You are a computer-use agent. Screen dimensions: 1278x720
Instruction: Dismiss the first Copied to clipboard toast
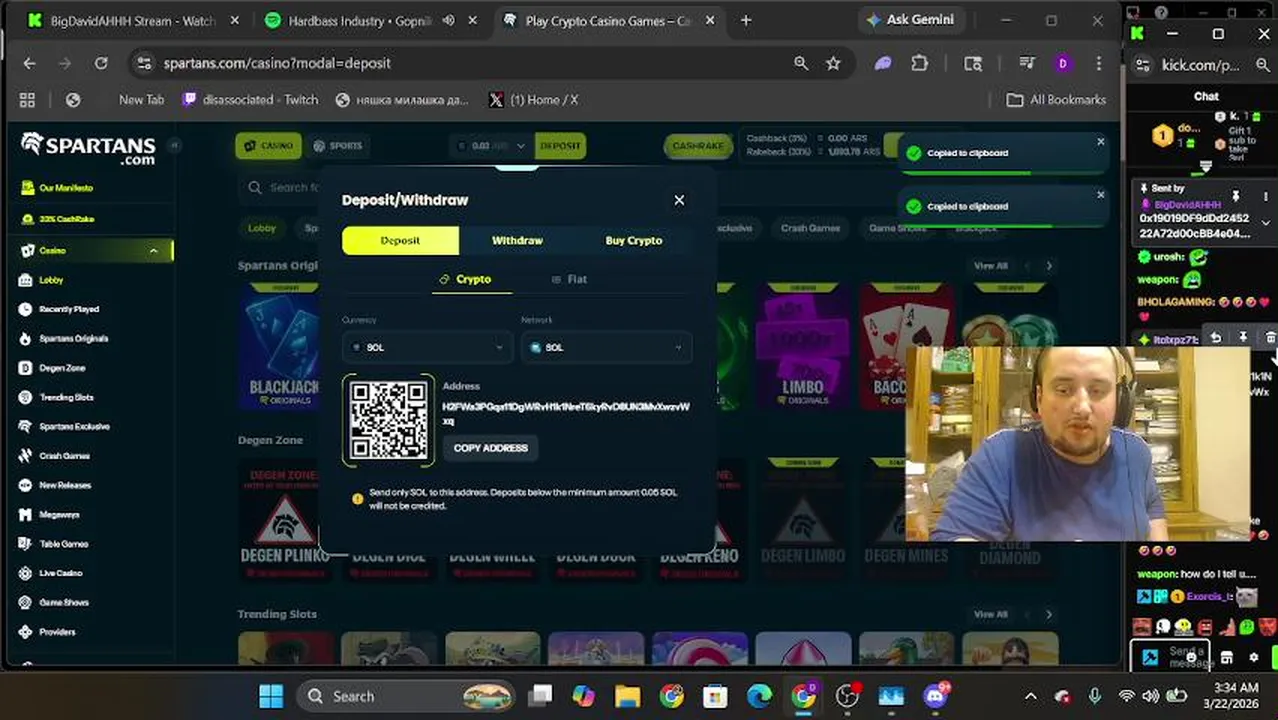(1100, 142)
